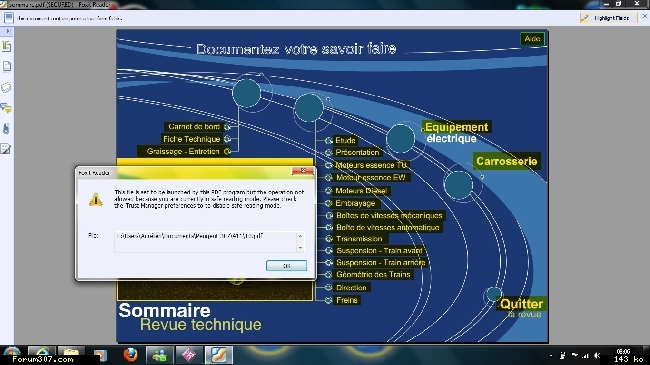Open the attachments paperclip panel icon

point(6,129)
